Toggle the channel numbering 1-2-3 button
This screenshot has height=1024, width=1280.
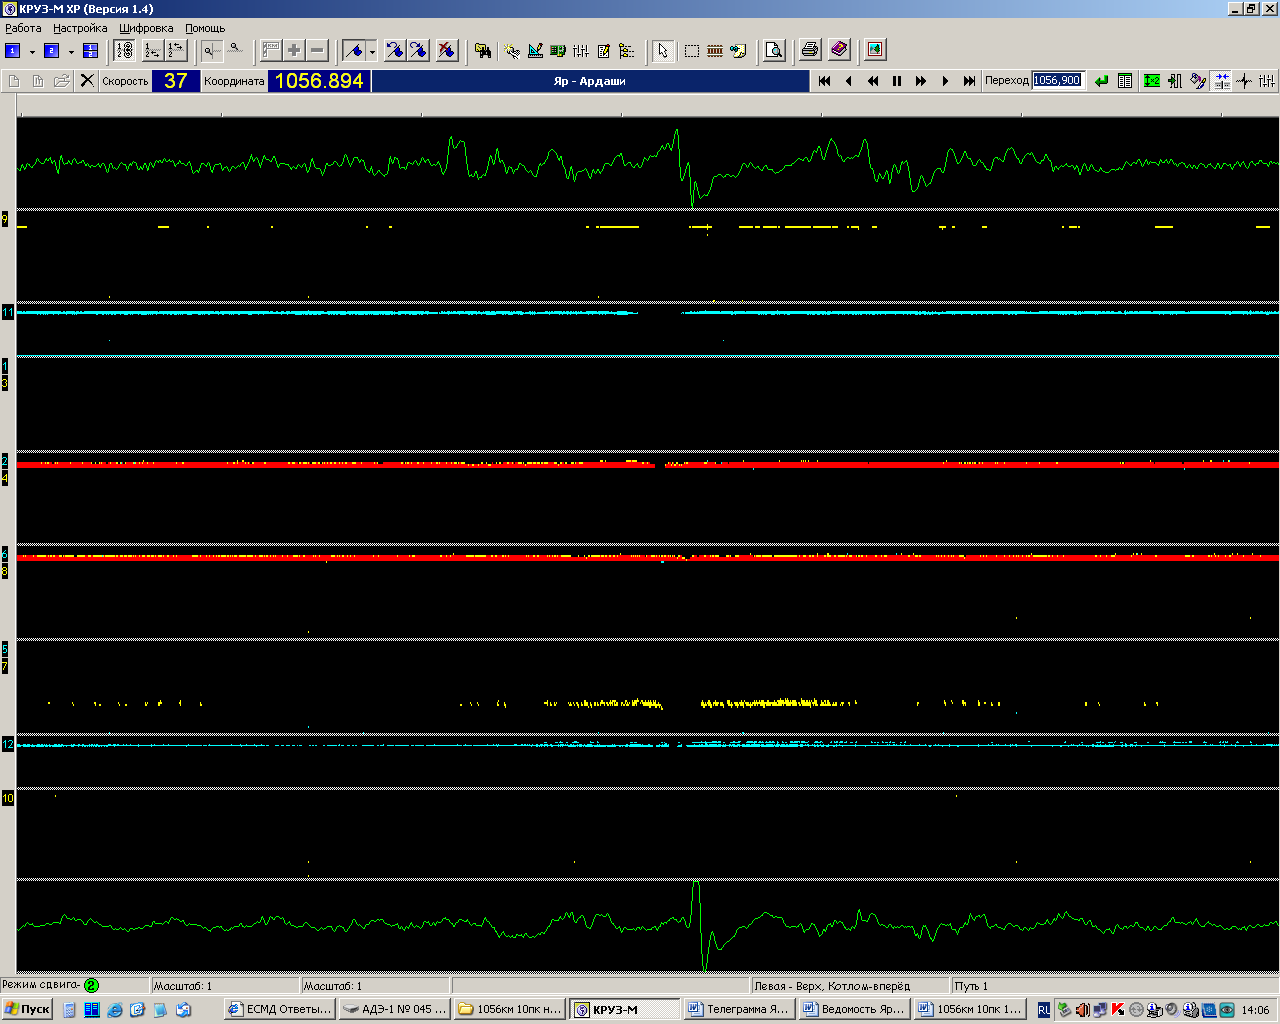124,50
